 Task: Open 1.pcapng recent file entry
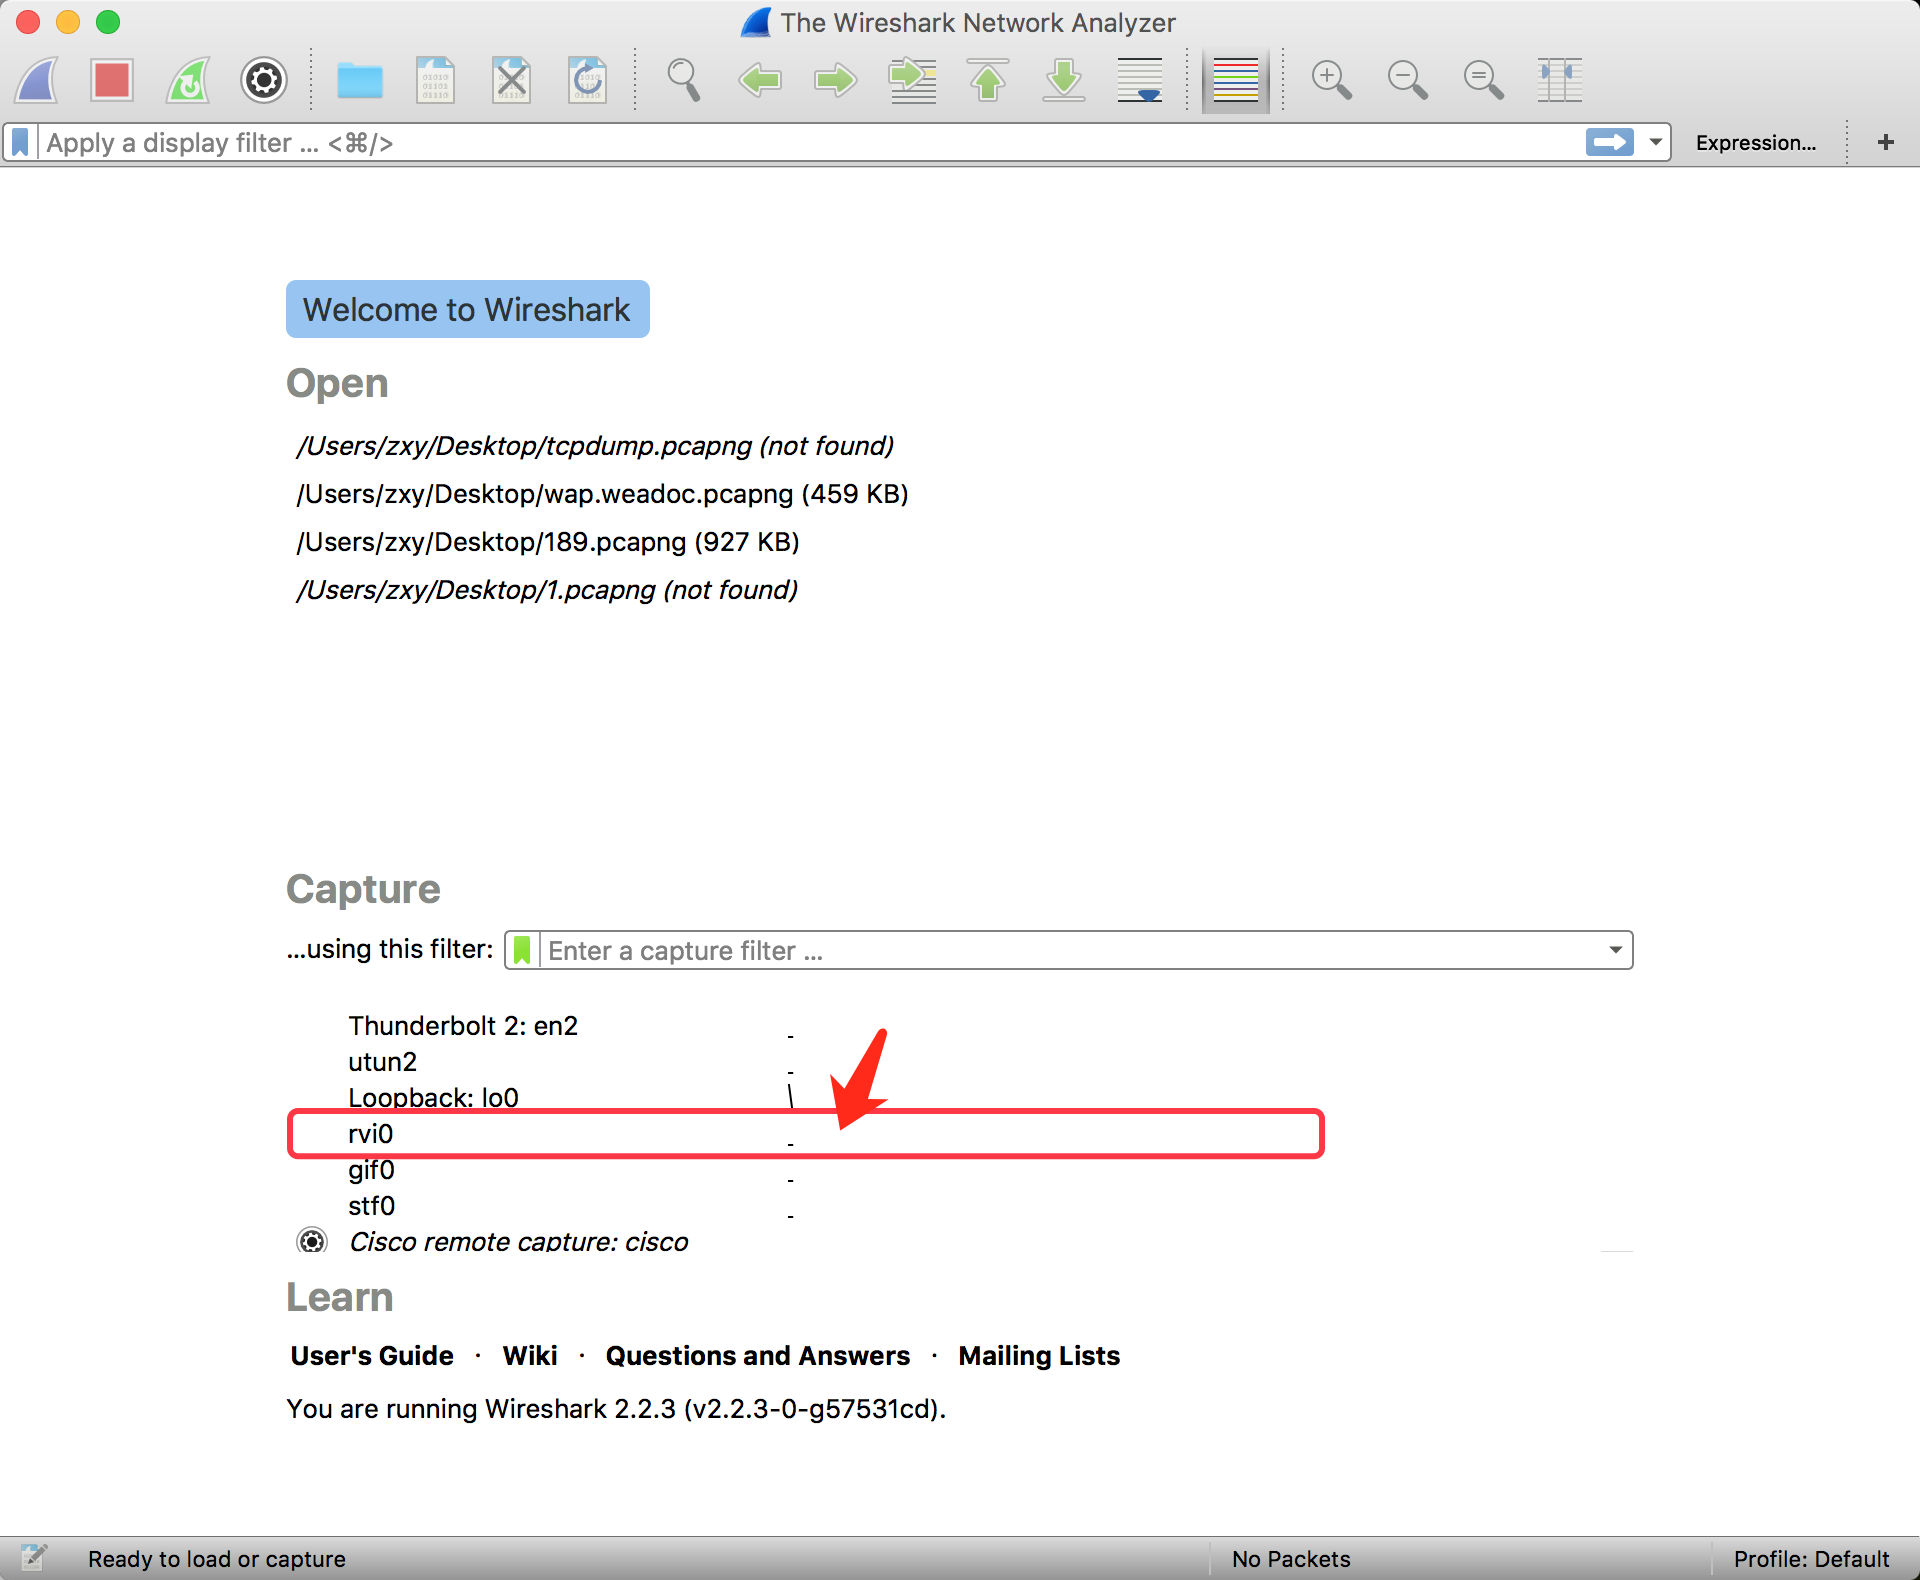coord(547,590)
